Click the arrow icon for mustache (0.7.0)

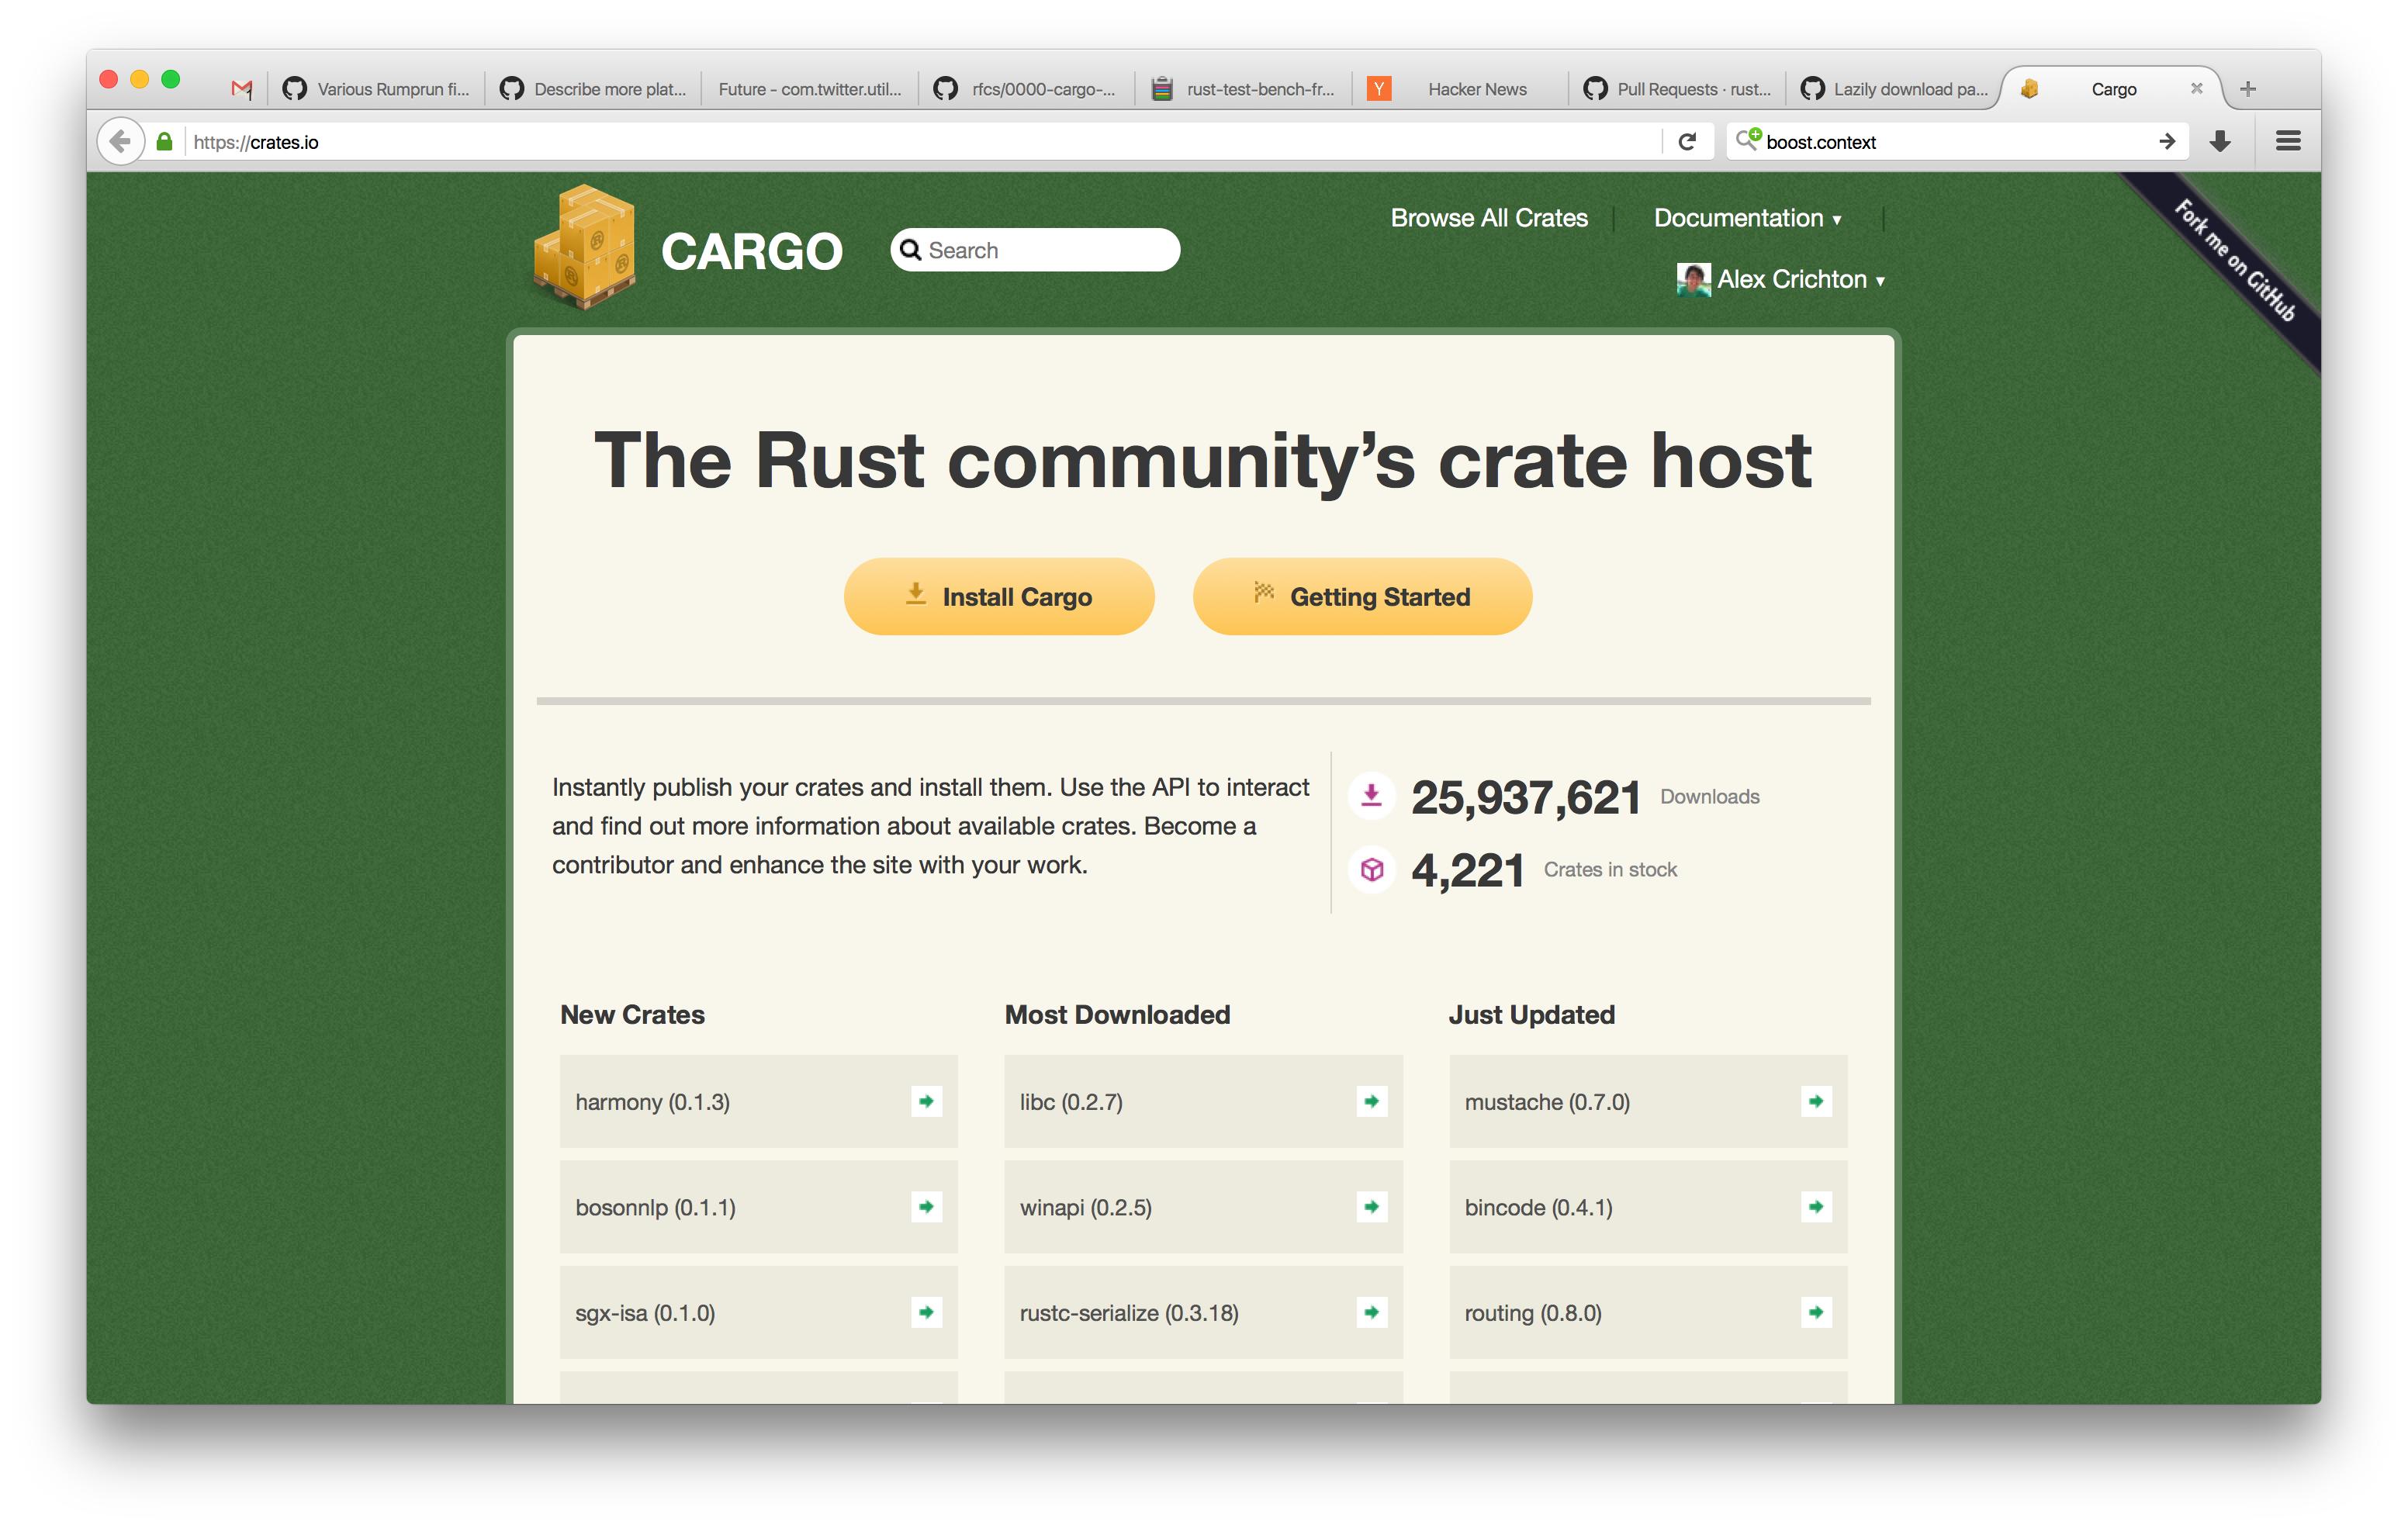(x=1816, y=1101)
